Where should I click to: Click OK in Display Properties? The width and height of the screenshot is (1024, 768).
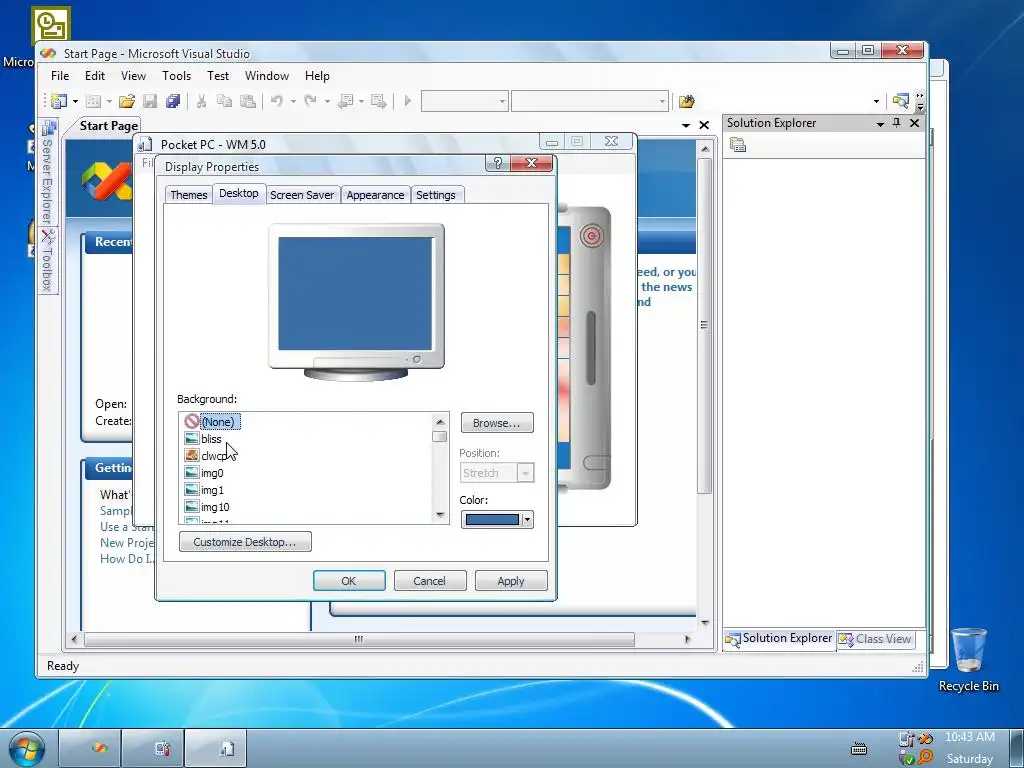pos(349,581)
